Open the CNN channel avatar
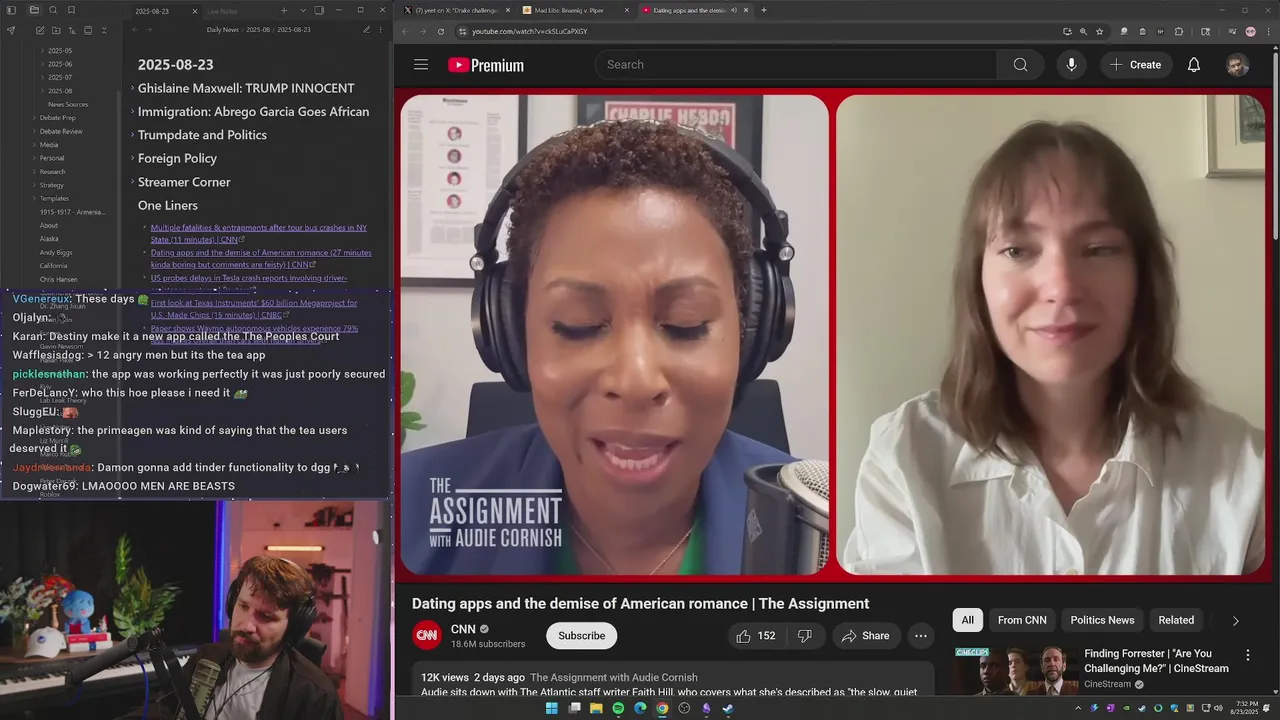 [427, 635]
